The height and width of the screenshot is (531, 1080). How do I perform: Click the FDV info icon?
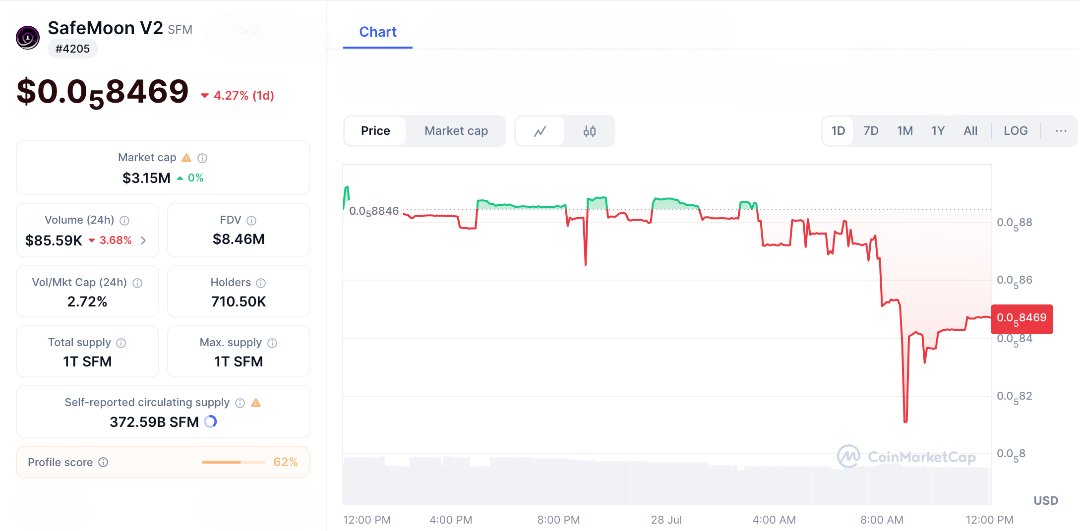pos(251,220)
